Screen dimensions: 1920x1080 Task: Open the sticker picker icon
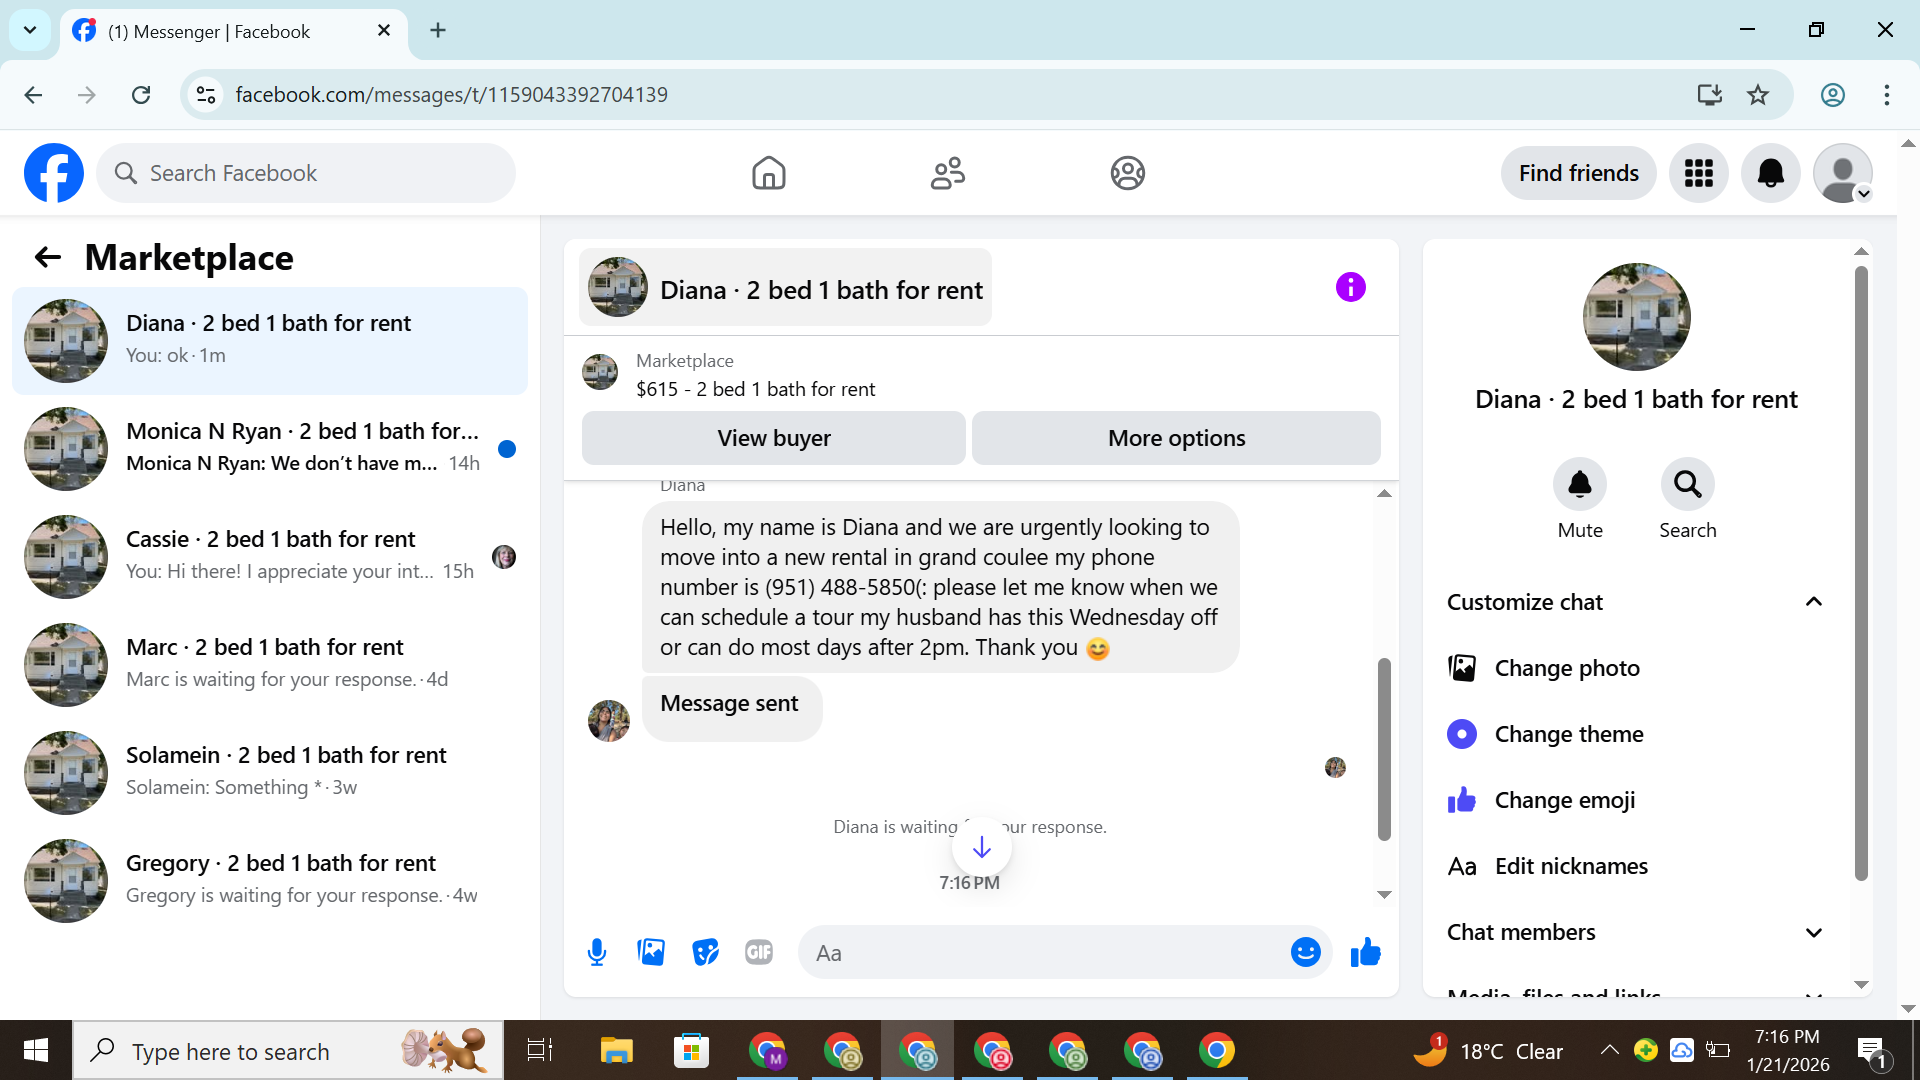click(705, 953)
